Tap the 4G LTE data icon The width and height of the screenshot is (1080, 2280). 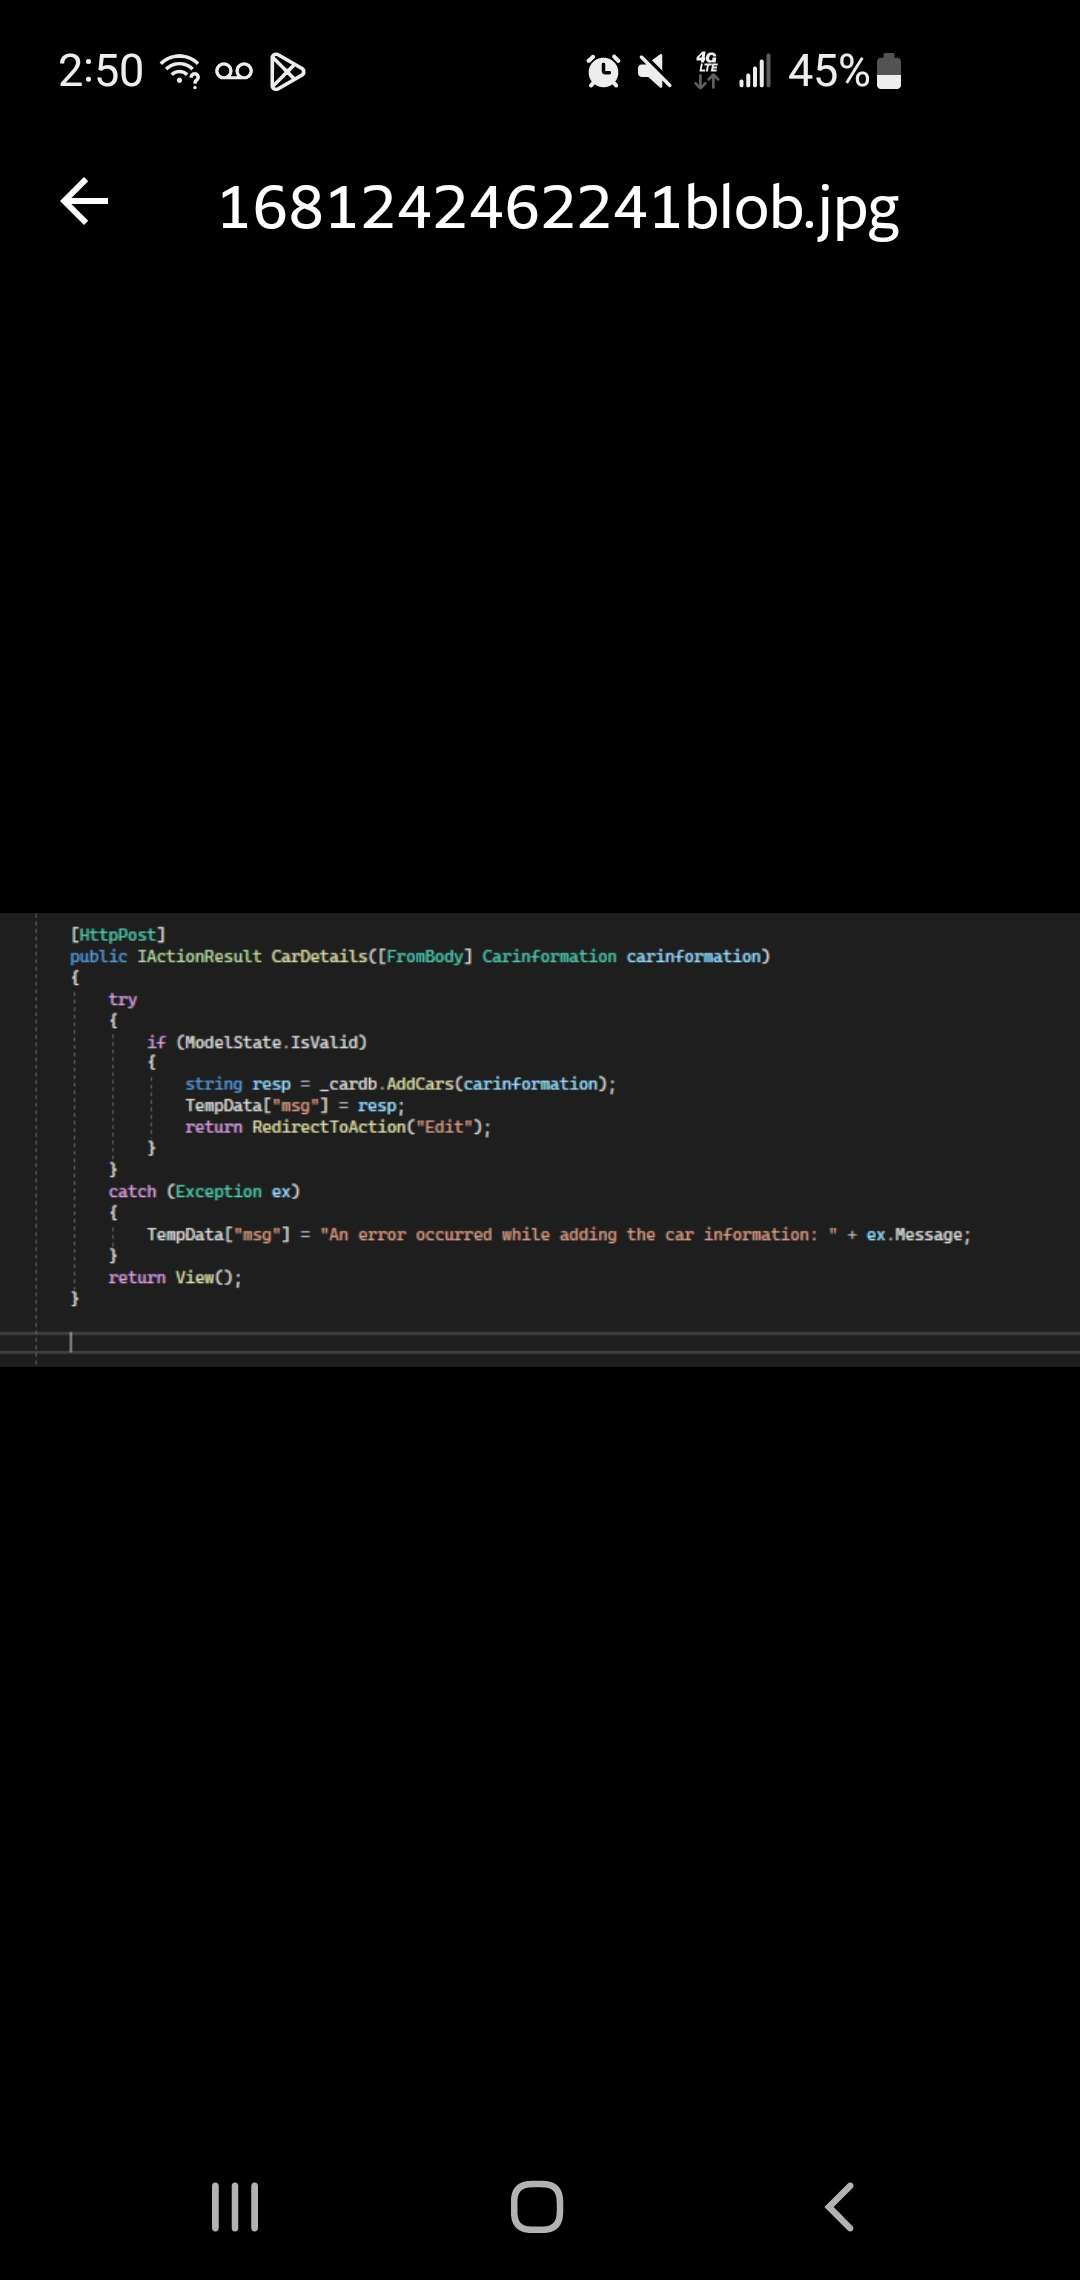tap(707, 71)
